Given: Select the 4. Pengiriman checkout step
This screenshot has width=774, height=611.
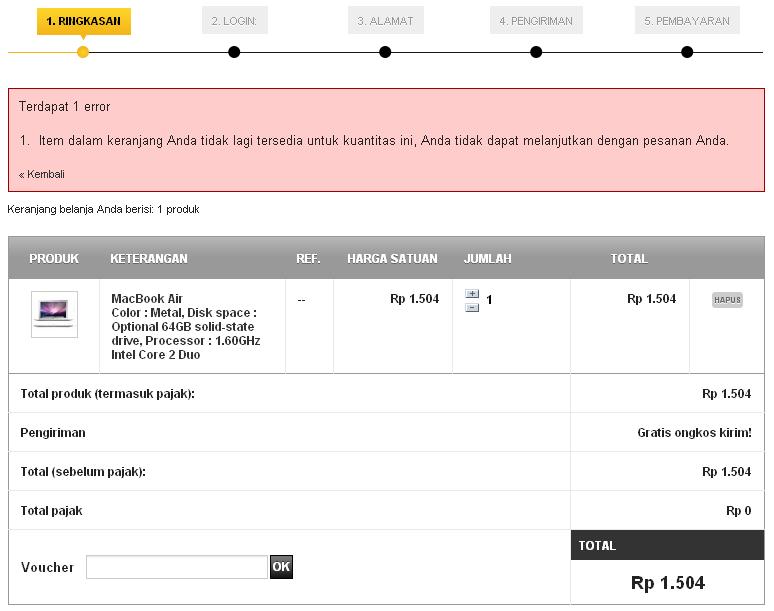Looking at the screenshot, I should [536, 21].
